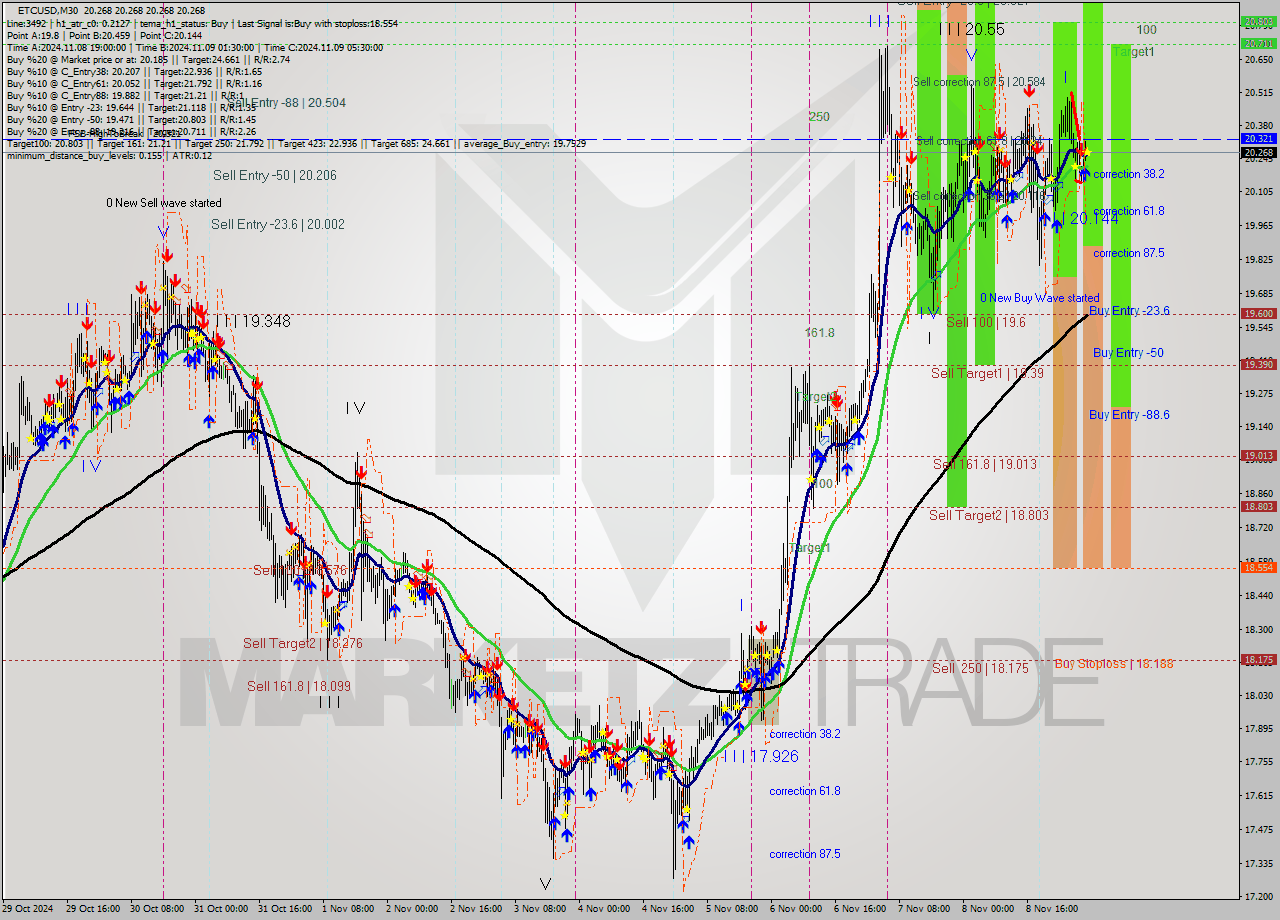Select the 'Sell 100 | 19.6' label
Screen dimensions: 1280x920
coord(986,321)
